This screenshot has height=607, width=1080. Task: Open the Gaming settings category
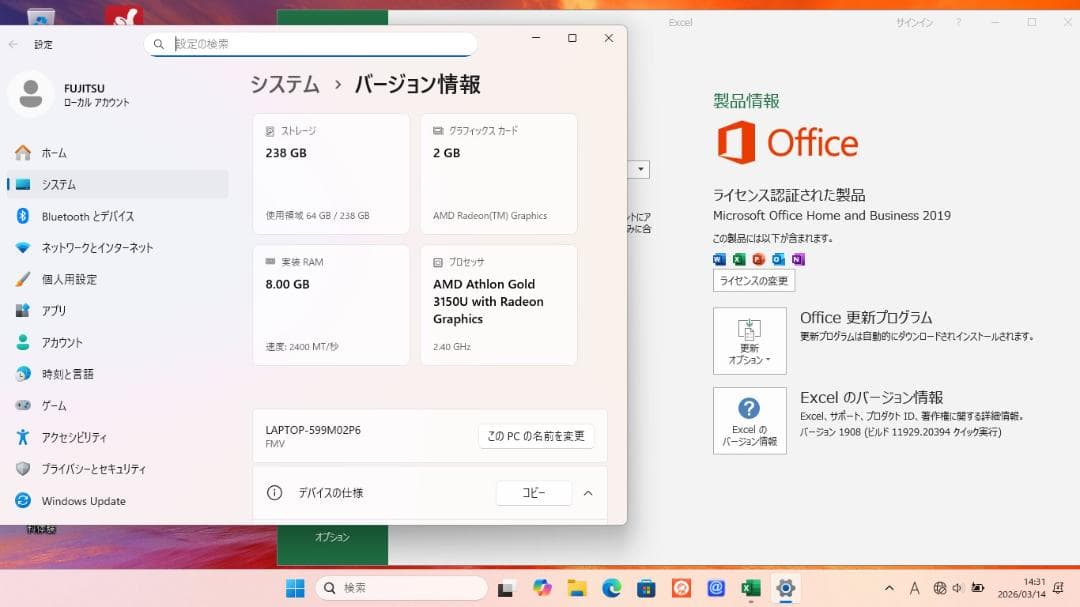pos(117,406)
